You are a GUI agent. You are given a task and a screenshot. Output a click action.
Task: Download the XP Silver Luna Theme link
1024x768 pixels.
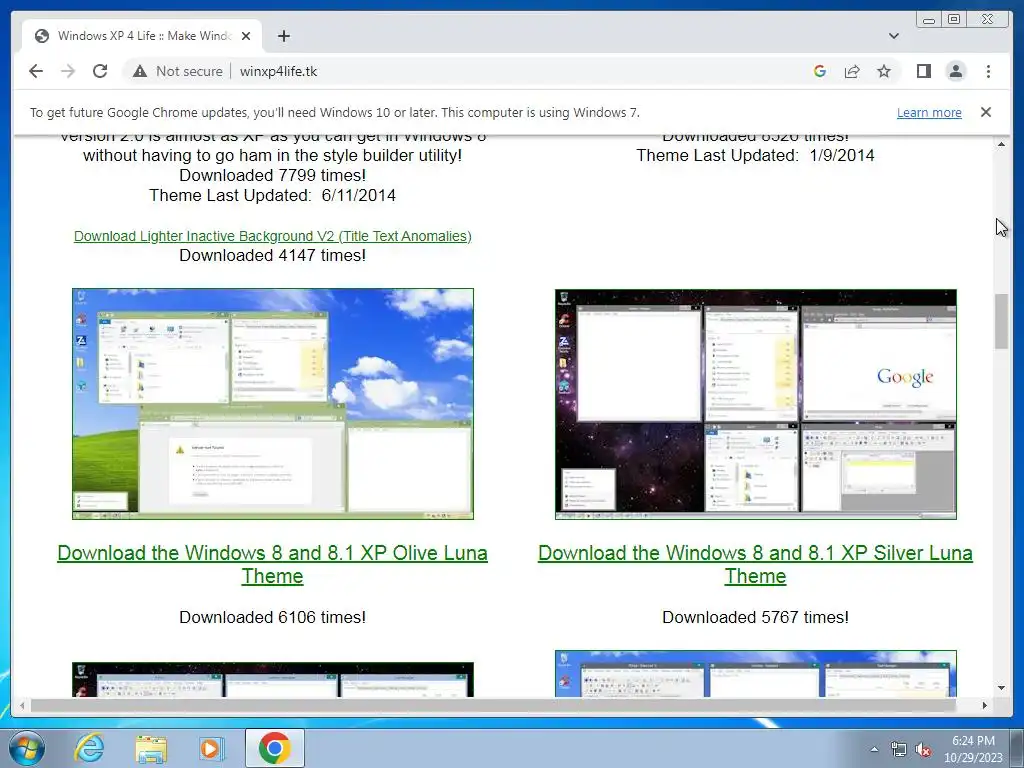[756, 564]
